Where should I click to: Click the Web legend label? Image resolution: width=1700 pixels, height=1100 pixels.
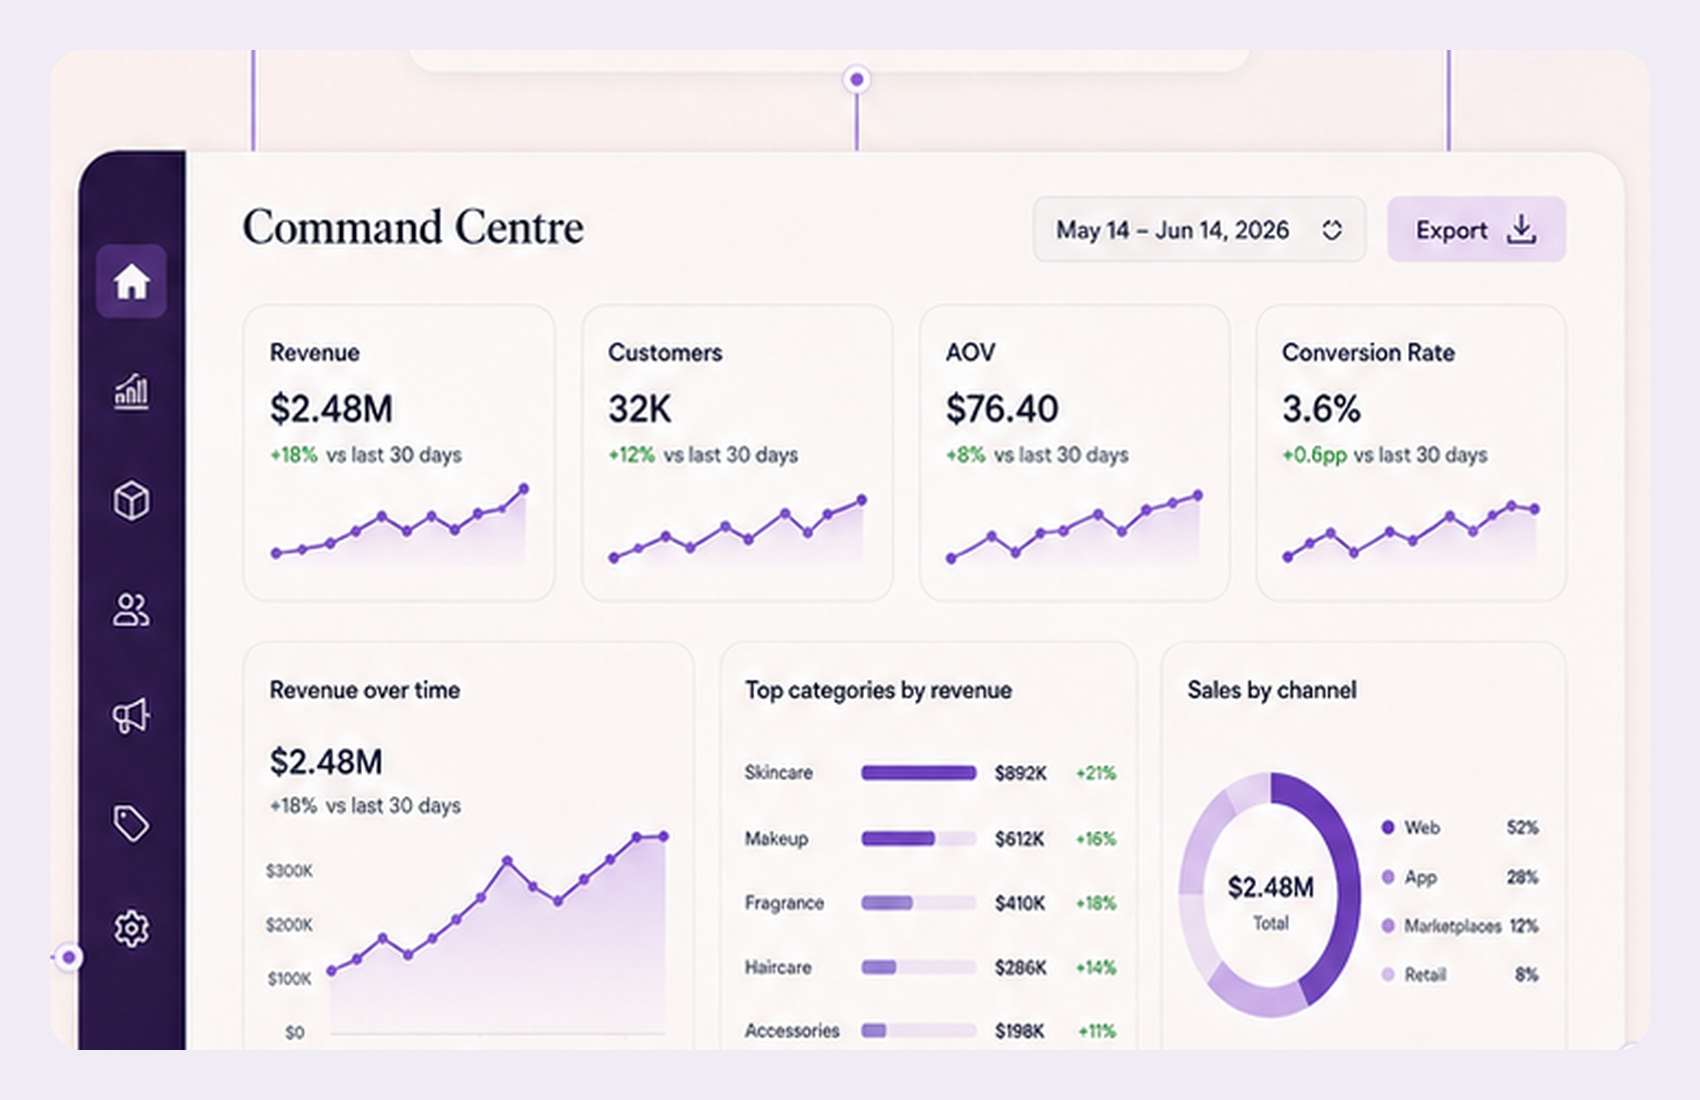point(1422,827)
